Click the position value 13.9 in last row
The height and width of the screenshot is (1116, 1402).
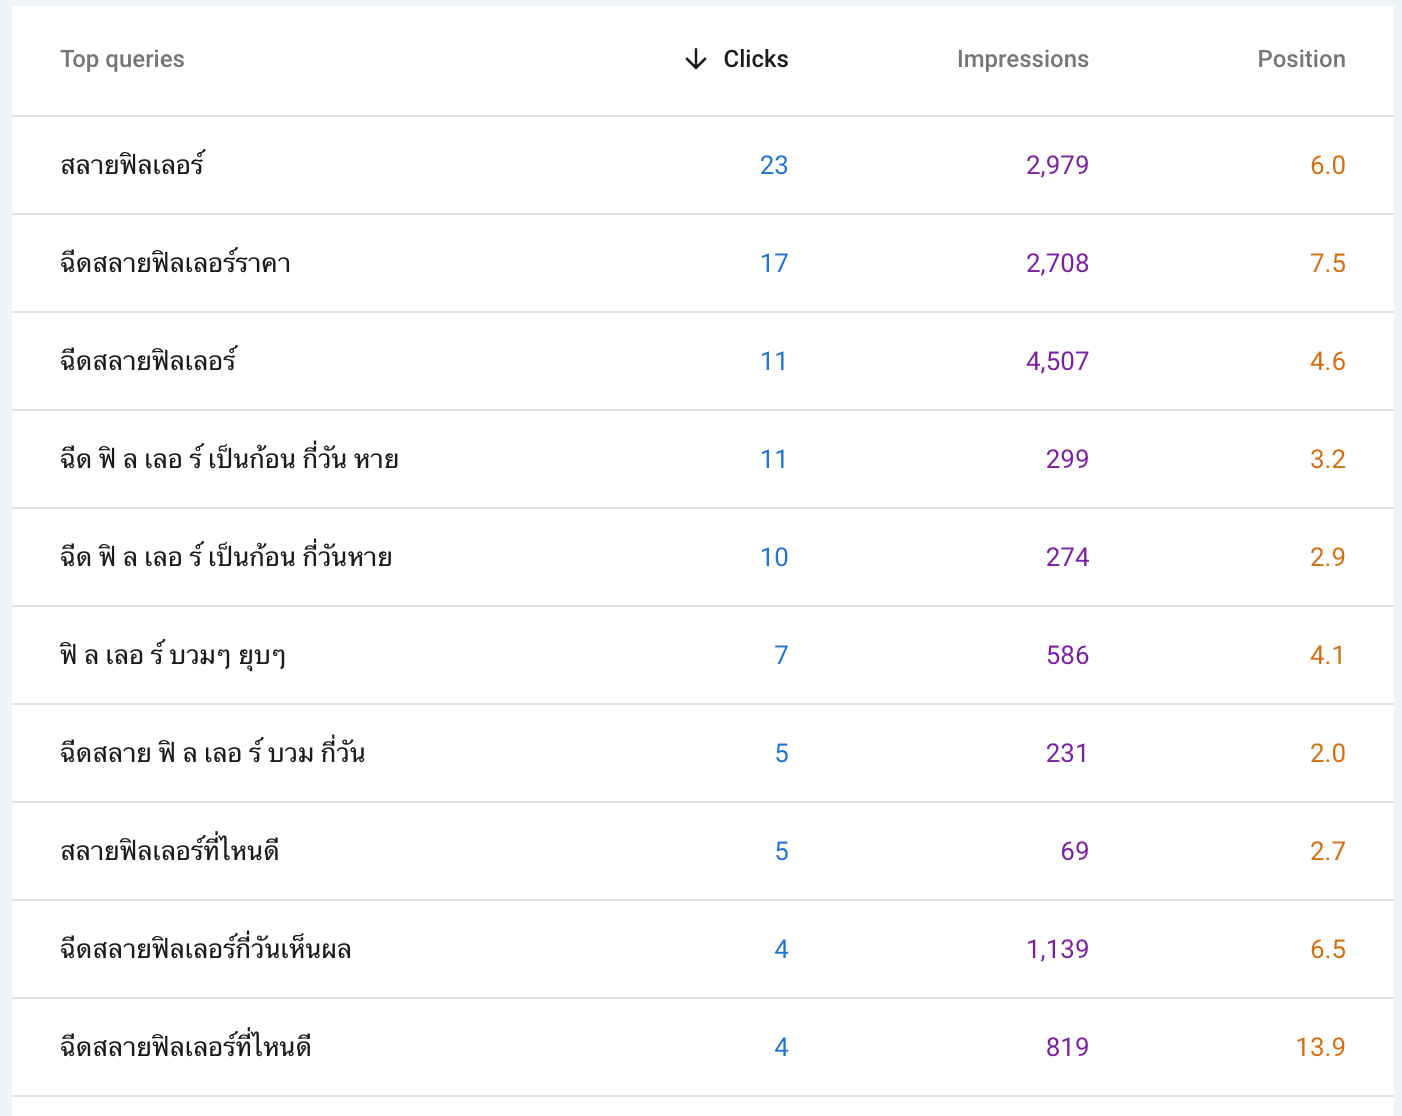[1320, 1047]
